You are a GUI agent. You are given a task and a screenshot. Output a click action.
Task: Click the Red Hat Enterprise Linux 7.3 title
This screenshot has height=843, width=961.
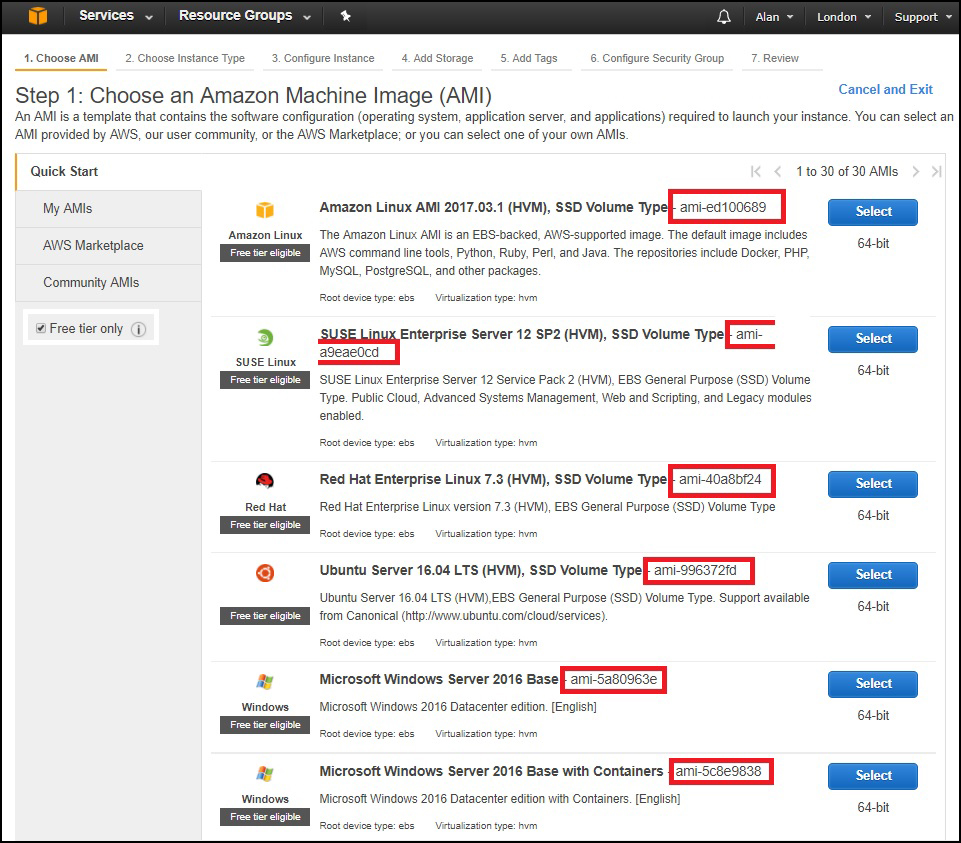(493, 479)
